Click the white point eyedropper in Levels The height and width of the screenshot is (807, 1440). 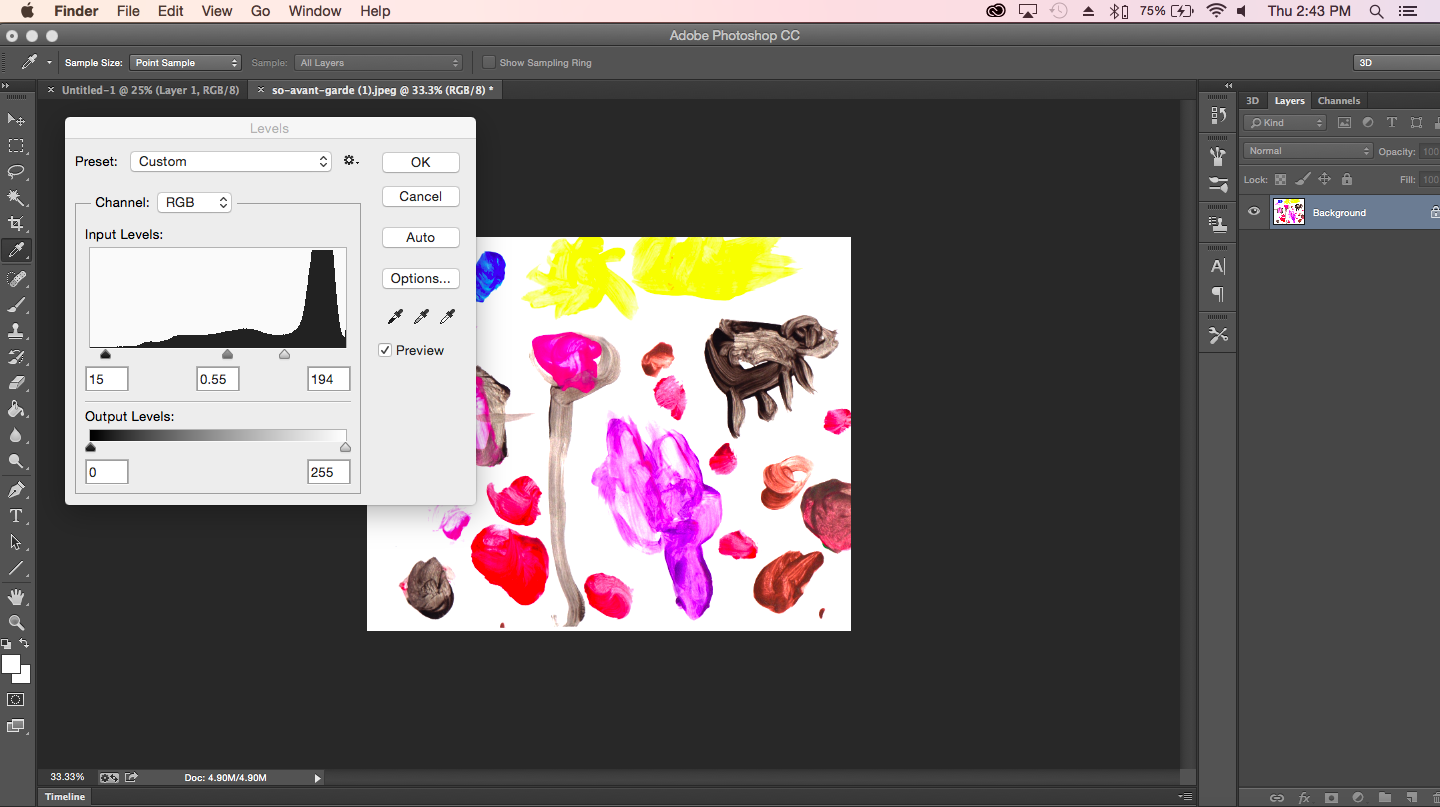(x=448, y=317)
